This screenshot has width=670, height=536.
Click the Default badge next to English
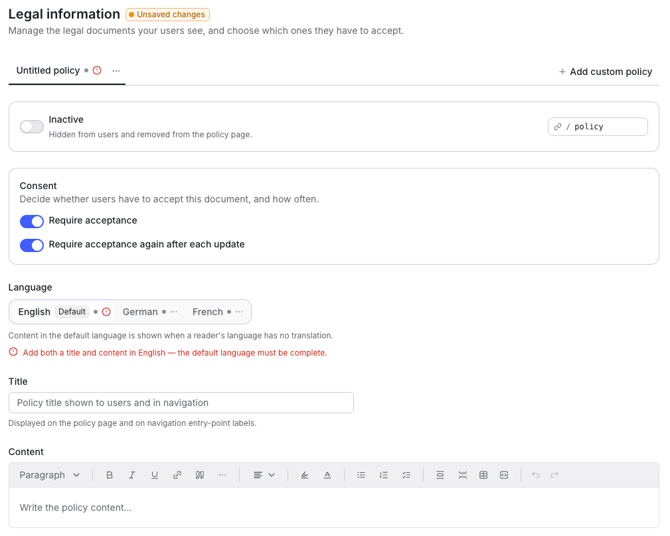(72, 312)
